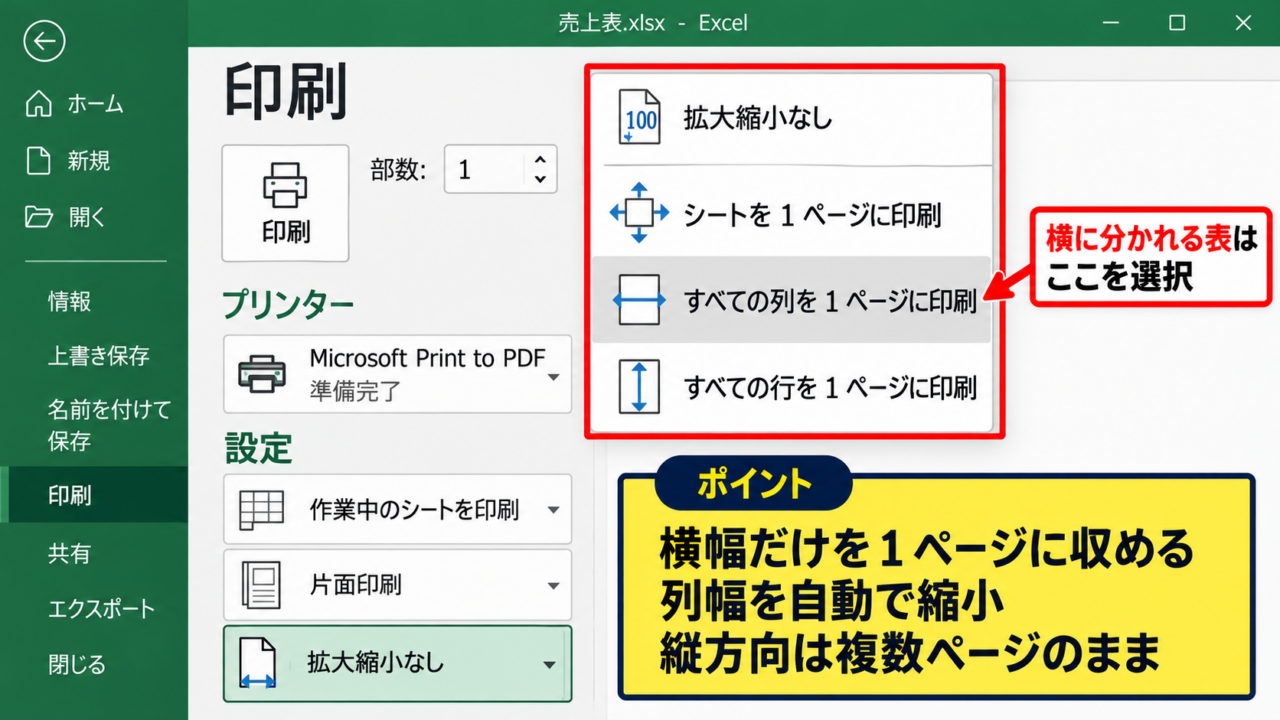Select 印刷 tab in the sidebar
This screenshot has height=720, width=1280.
(94, 495)
